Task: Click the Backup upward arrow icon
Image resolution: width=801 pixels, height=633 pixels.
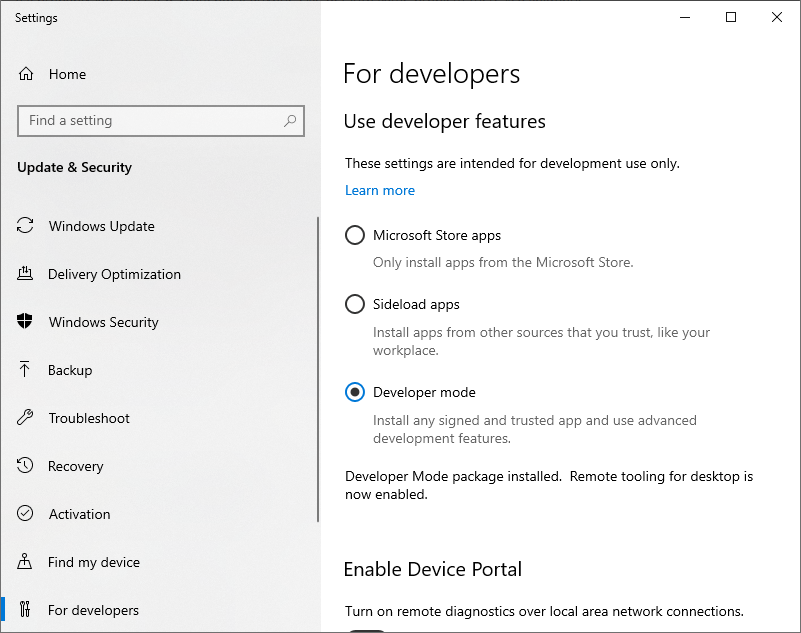Action: [x=25, y=369]
